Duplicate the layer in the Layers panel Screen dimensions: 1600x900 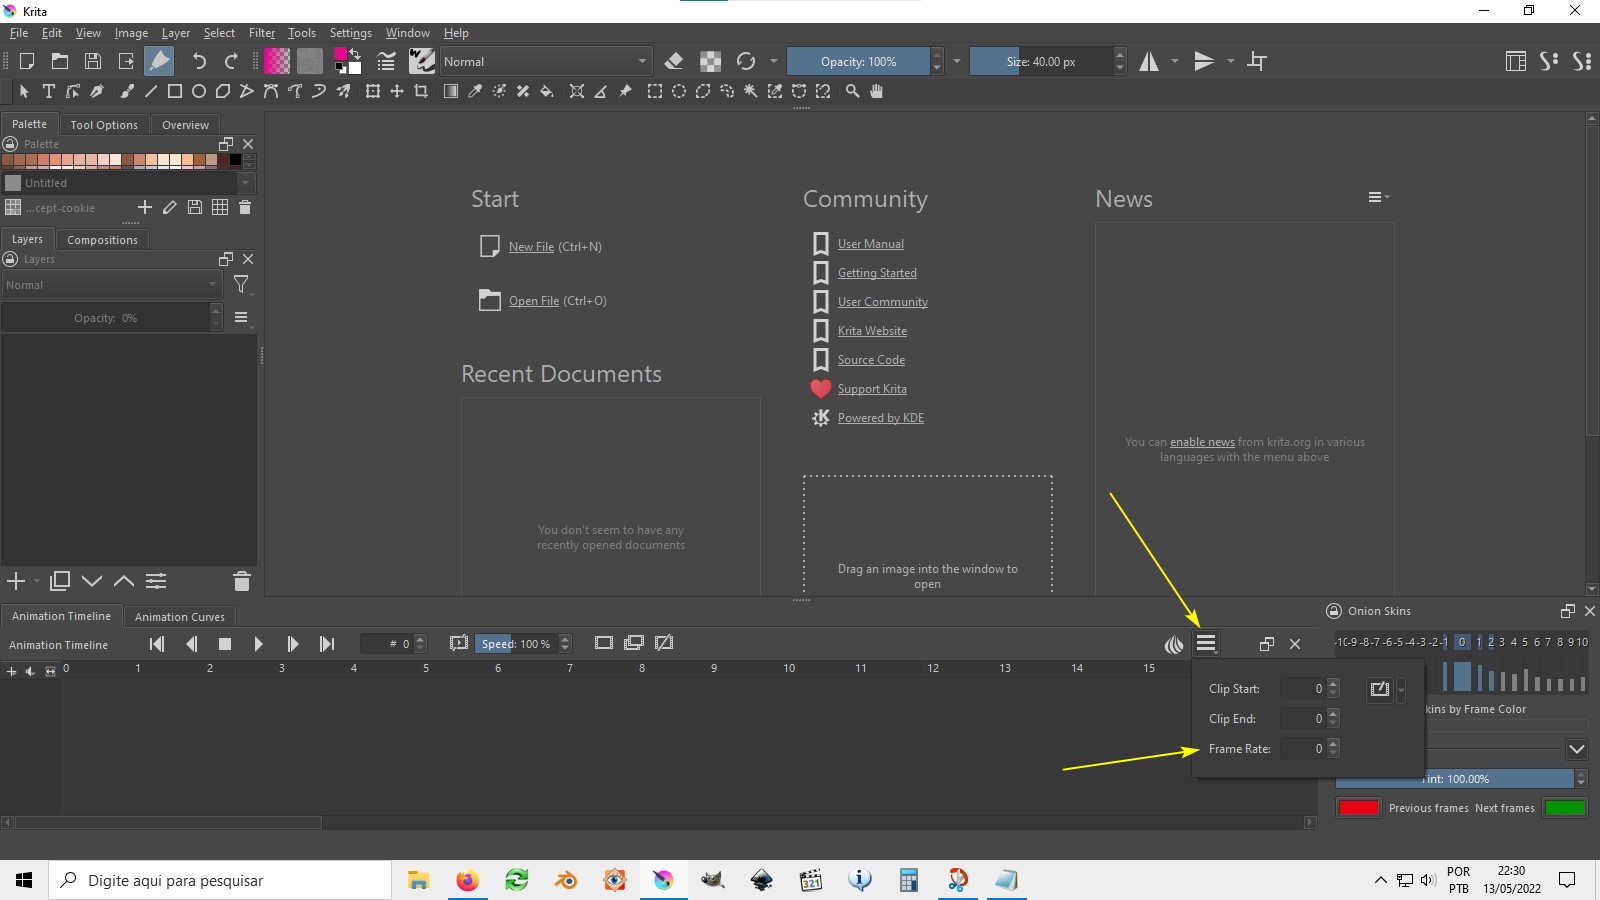(x=60, y=581)
